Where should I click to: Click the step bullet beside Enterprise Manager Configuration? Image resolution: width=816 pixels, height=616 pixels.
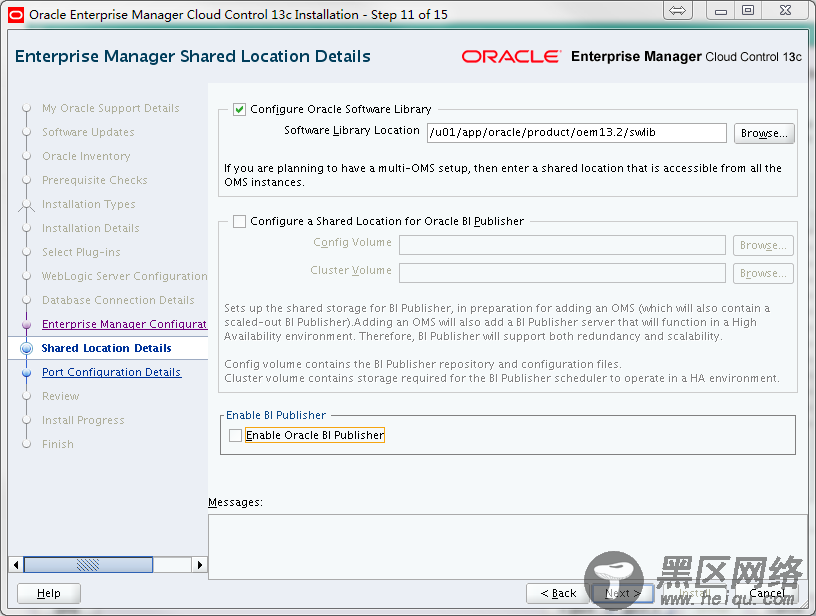27,324
